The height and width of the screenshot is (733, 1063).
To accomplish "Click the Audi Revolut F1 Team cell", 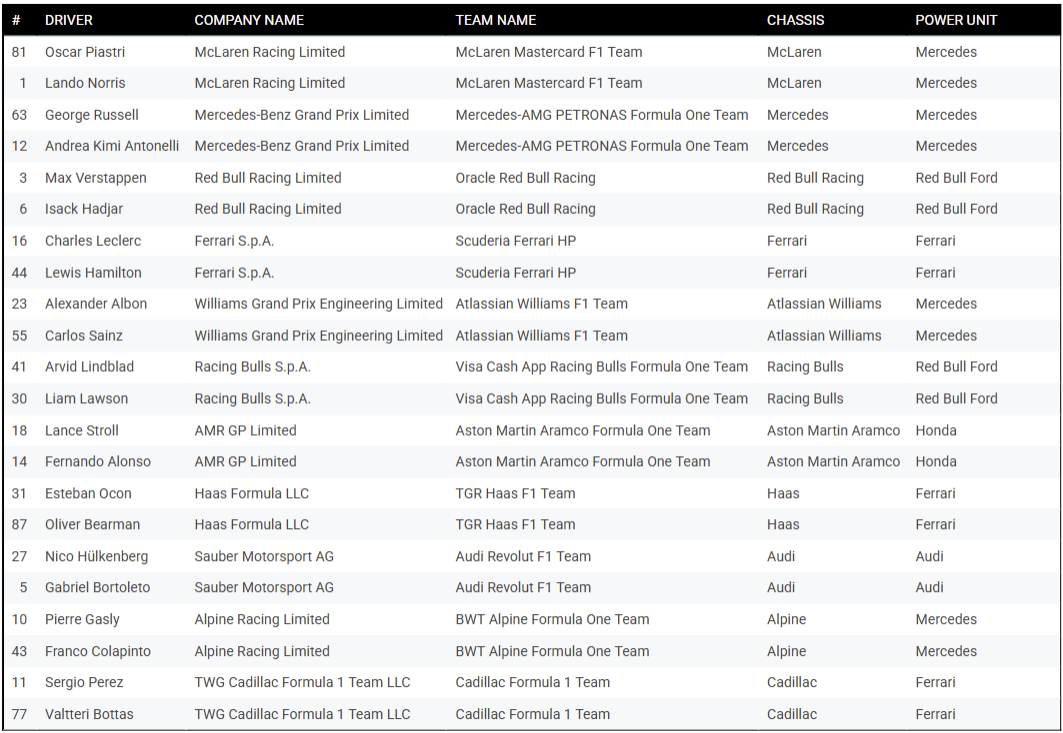I will [522, 556].
